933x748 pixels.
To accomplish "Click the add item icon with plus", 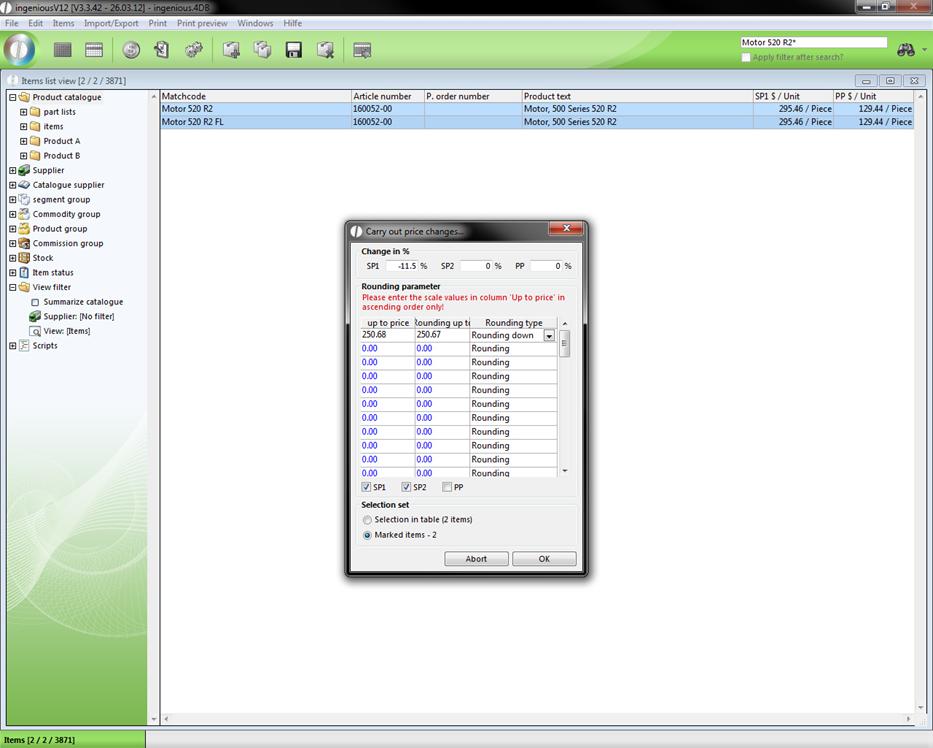I will coord(231,49).
